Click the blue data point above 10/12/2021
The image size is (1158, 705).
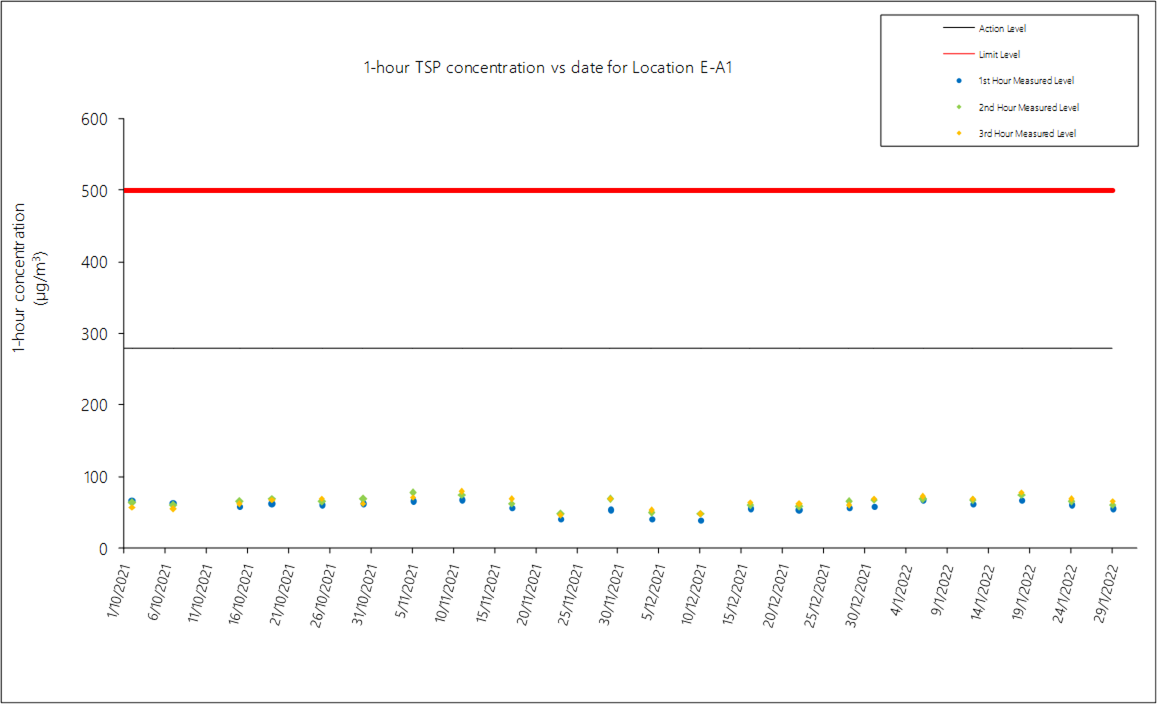point(701,520)
